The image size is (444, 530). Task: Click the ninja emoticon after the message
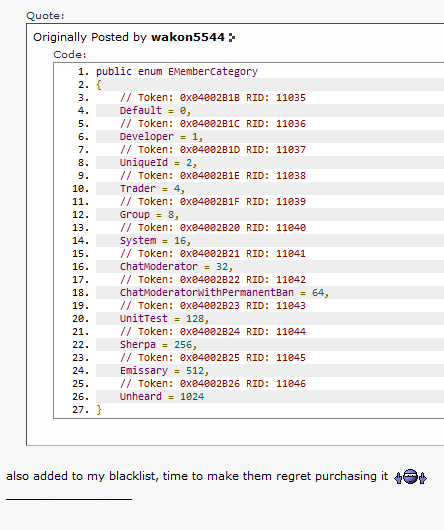click(x=410, y=477)
